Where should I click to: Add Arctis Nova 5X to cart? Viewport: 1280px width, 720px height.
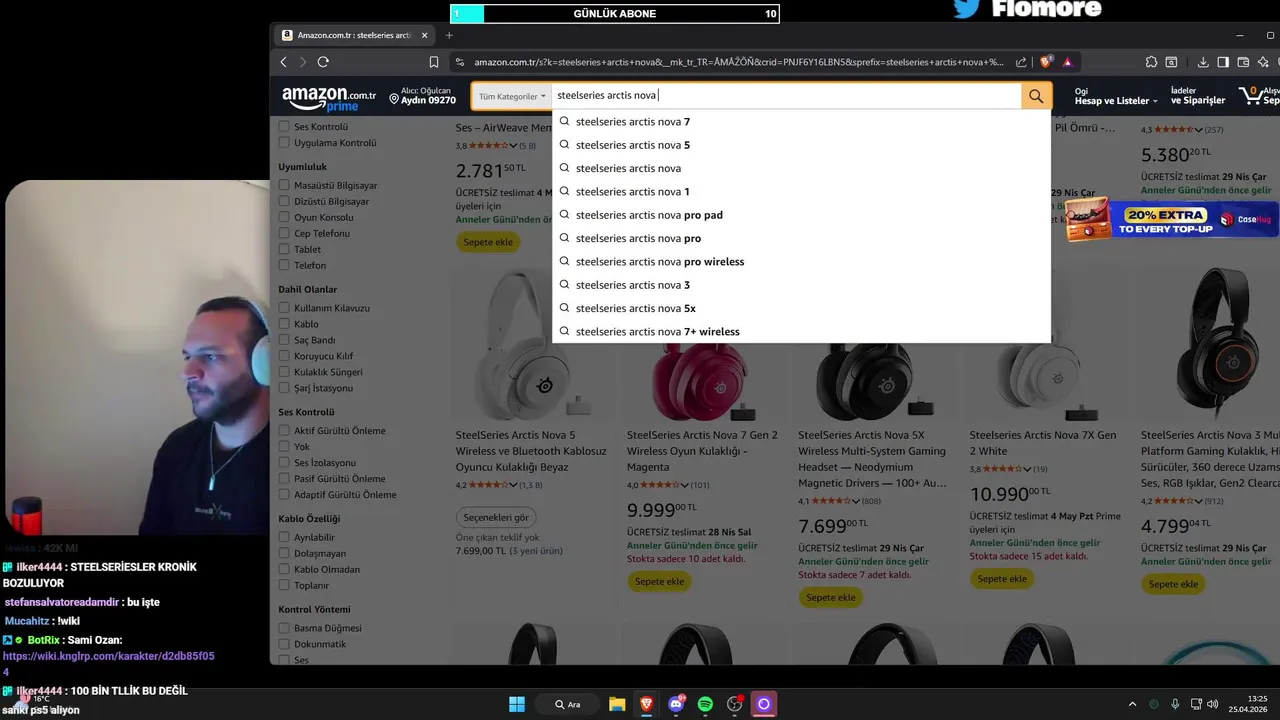point(831,597)
